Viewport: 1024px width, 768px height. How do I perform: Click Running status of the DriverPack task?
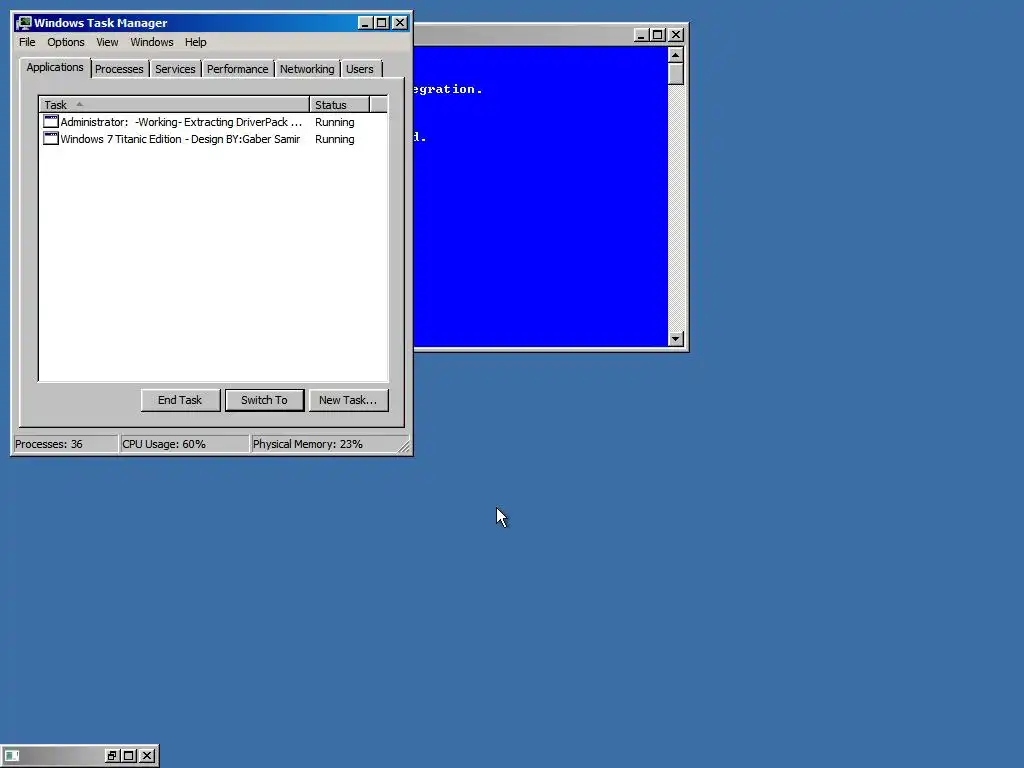[x=334, y=122]
